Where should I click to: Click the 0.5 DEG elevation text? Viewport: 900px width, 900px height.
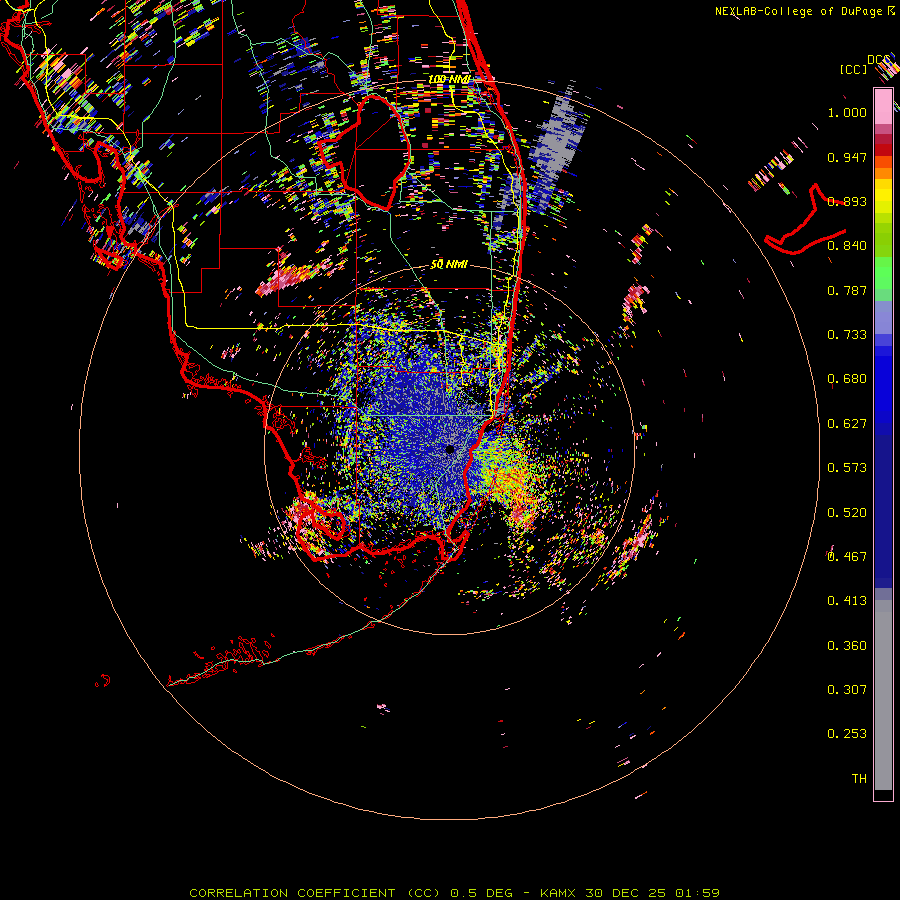481,893
